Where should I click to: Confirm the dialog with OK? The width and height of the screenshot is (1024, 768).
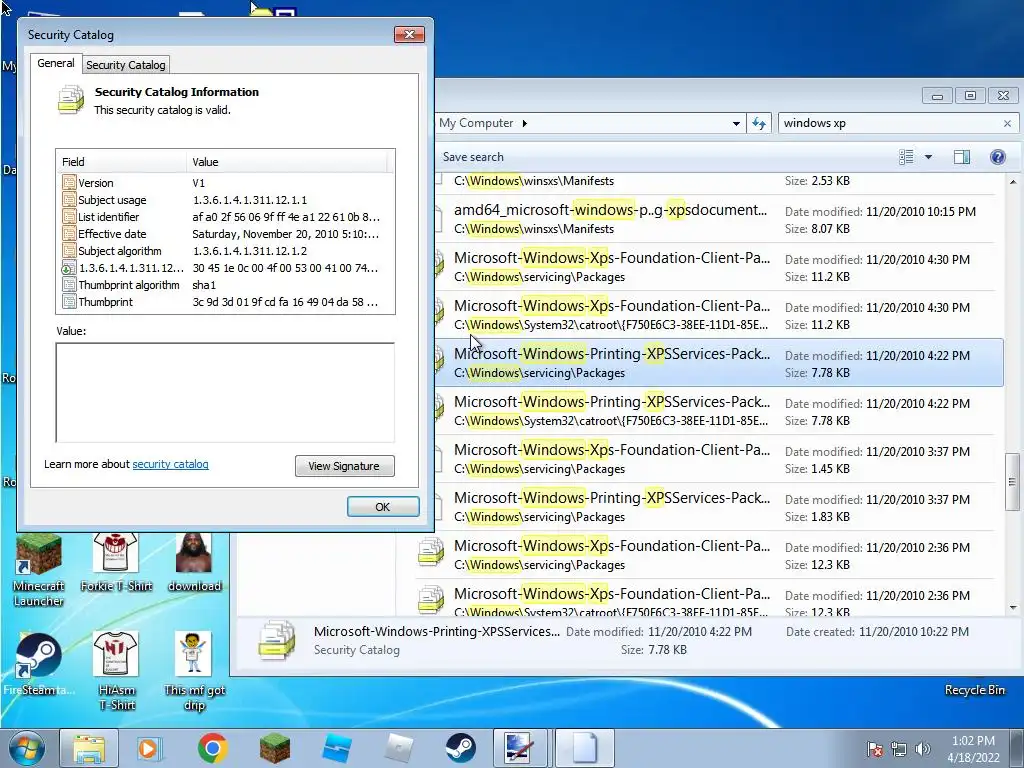383,507
